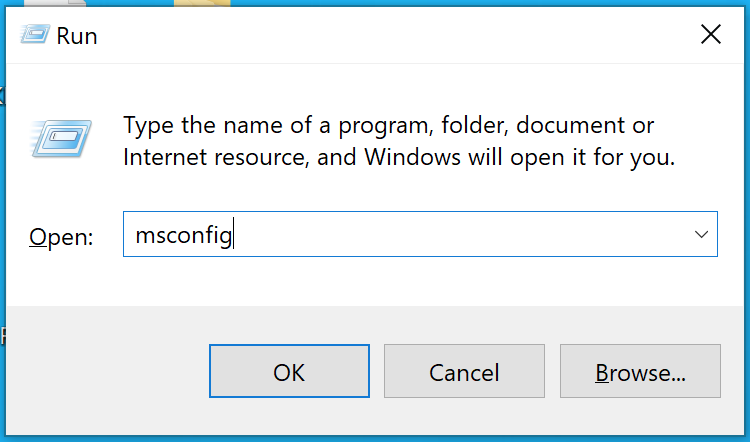Expand the Open combo box history arrow
This screenshot has width=750, height=442.
(x=701, y=234)
